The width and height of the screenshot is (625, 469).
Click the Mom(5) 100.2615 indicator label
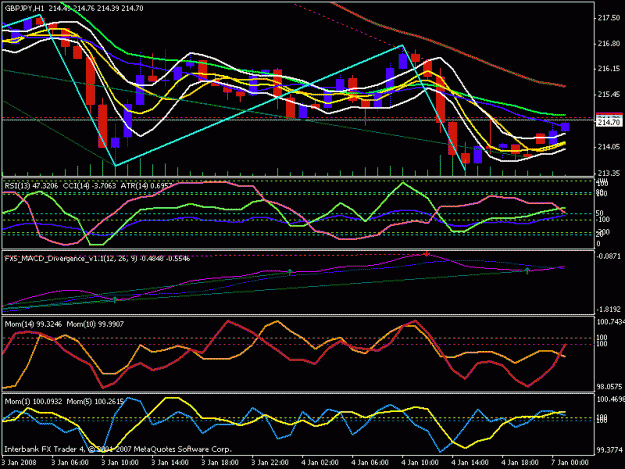coord(95,401)
